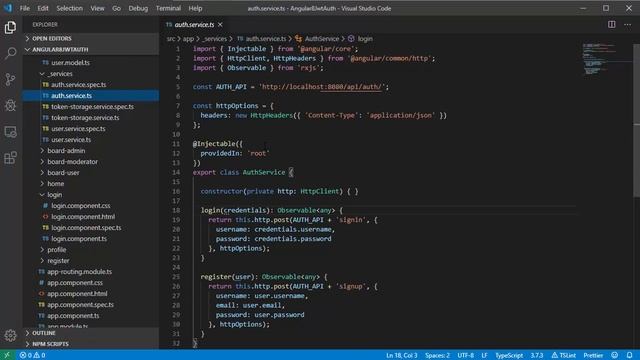
Task: Expand the Open Editors section
Action: [91, 38]
